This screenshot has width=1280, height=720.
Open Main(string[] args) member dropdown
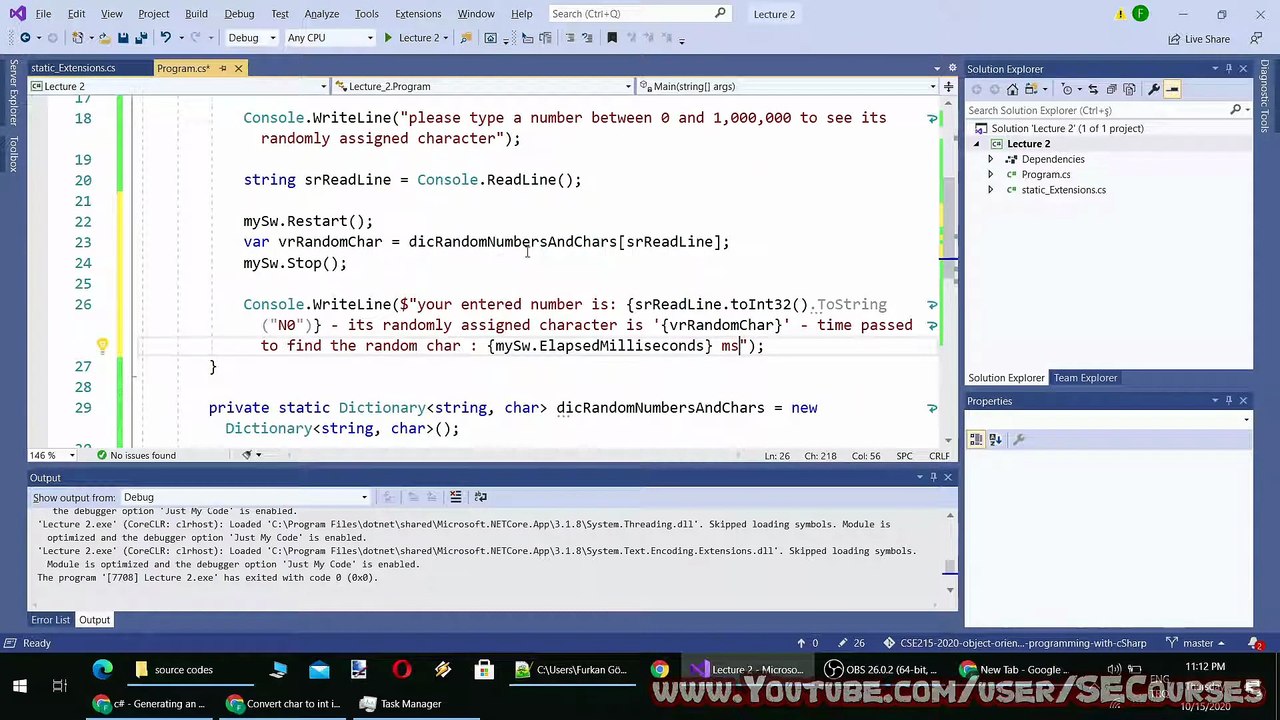(788, 86)
